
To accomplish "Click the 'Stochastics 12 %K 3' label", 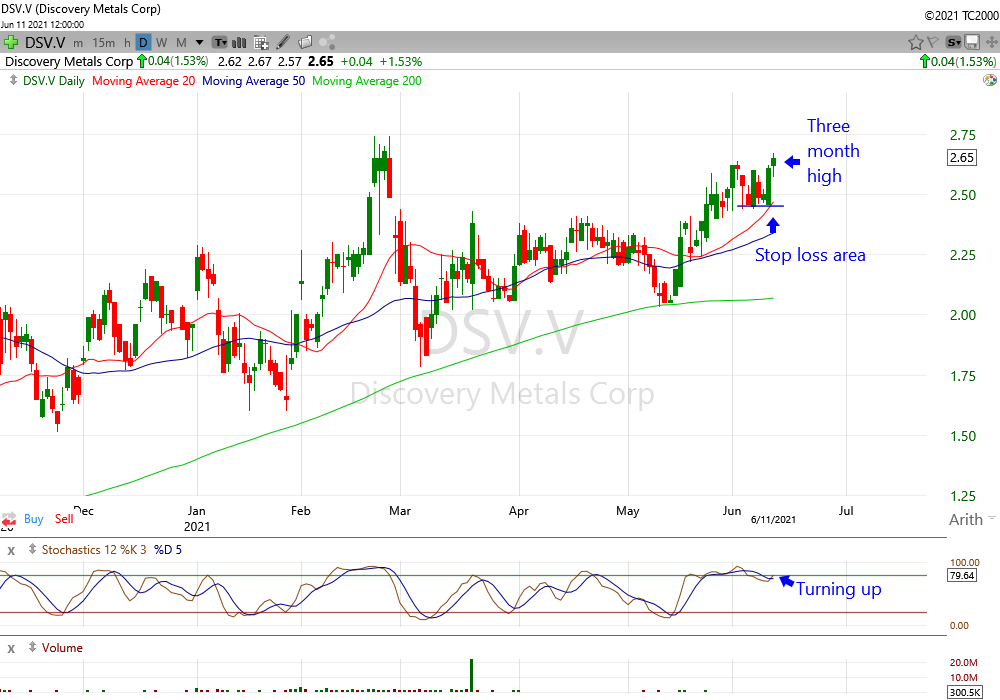I will coord(94,550).
